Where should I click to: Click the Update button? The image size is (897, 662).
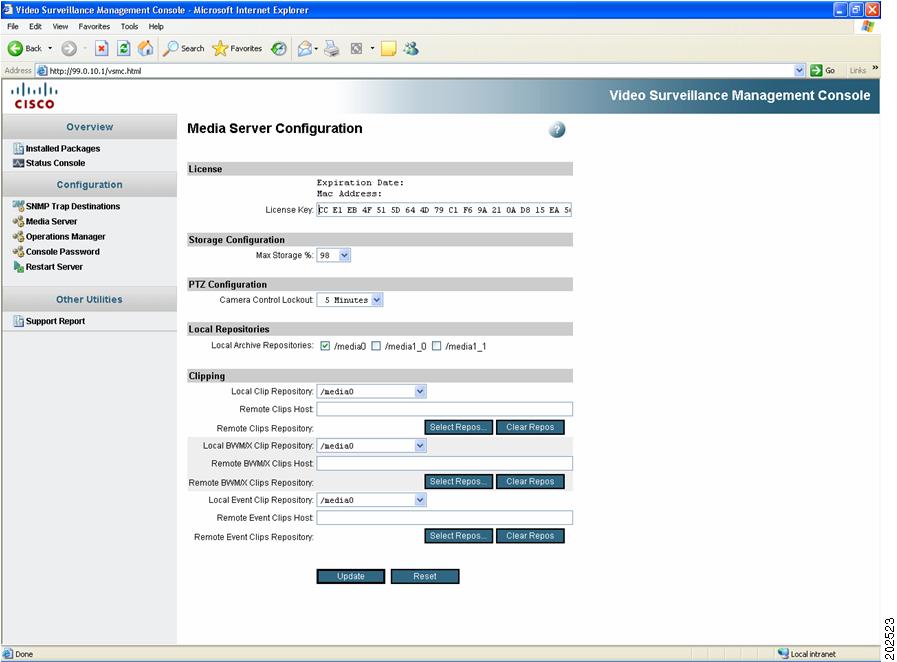(x=351, y=576)
